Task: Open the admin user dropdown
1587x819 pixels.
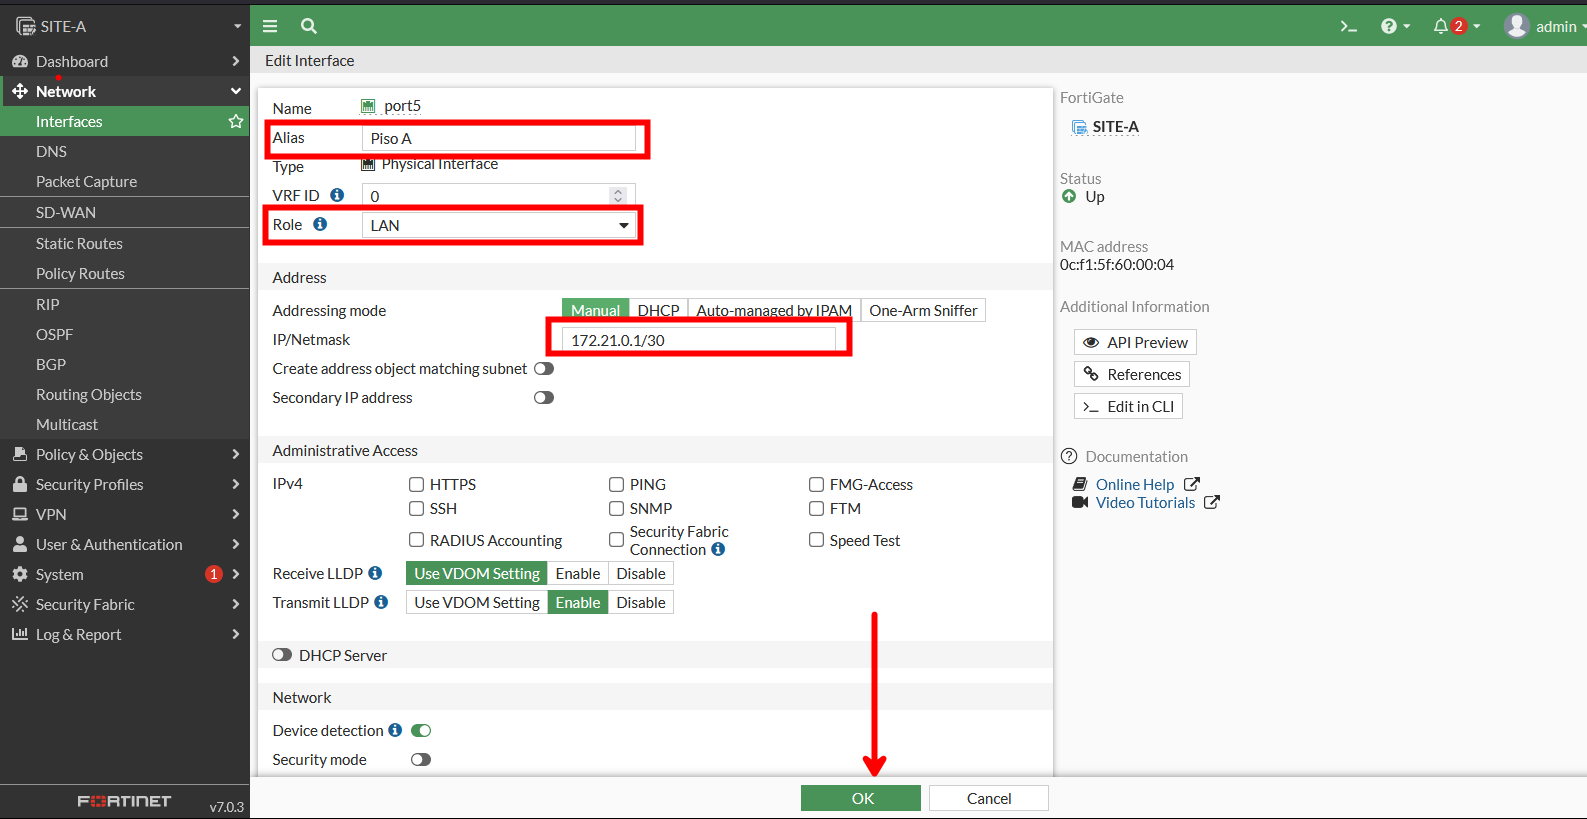Action: 1545,26
